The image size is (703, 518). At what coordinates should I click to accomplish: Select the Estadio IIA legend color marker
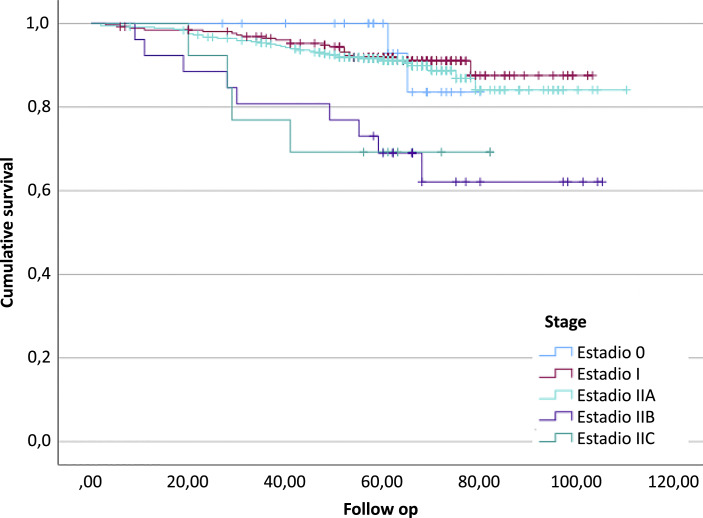click(x=554, y=394)
